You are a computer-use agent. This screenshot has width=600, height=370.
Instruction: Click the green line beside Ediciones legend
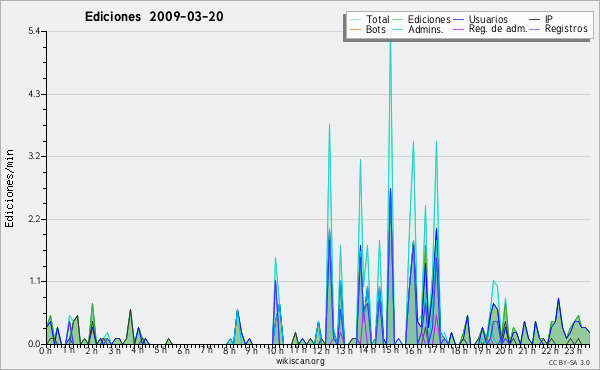[x=398, y=20]
